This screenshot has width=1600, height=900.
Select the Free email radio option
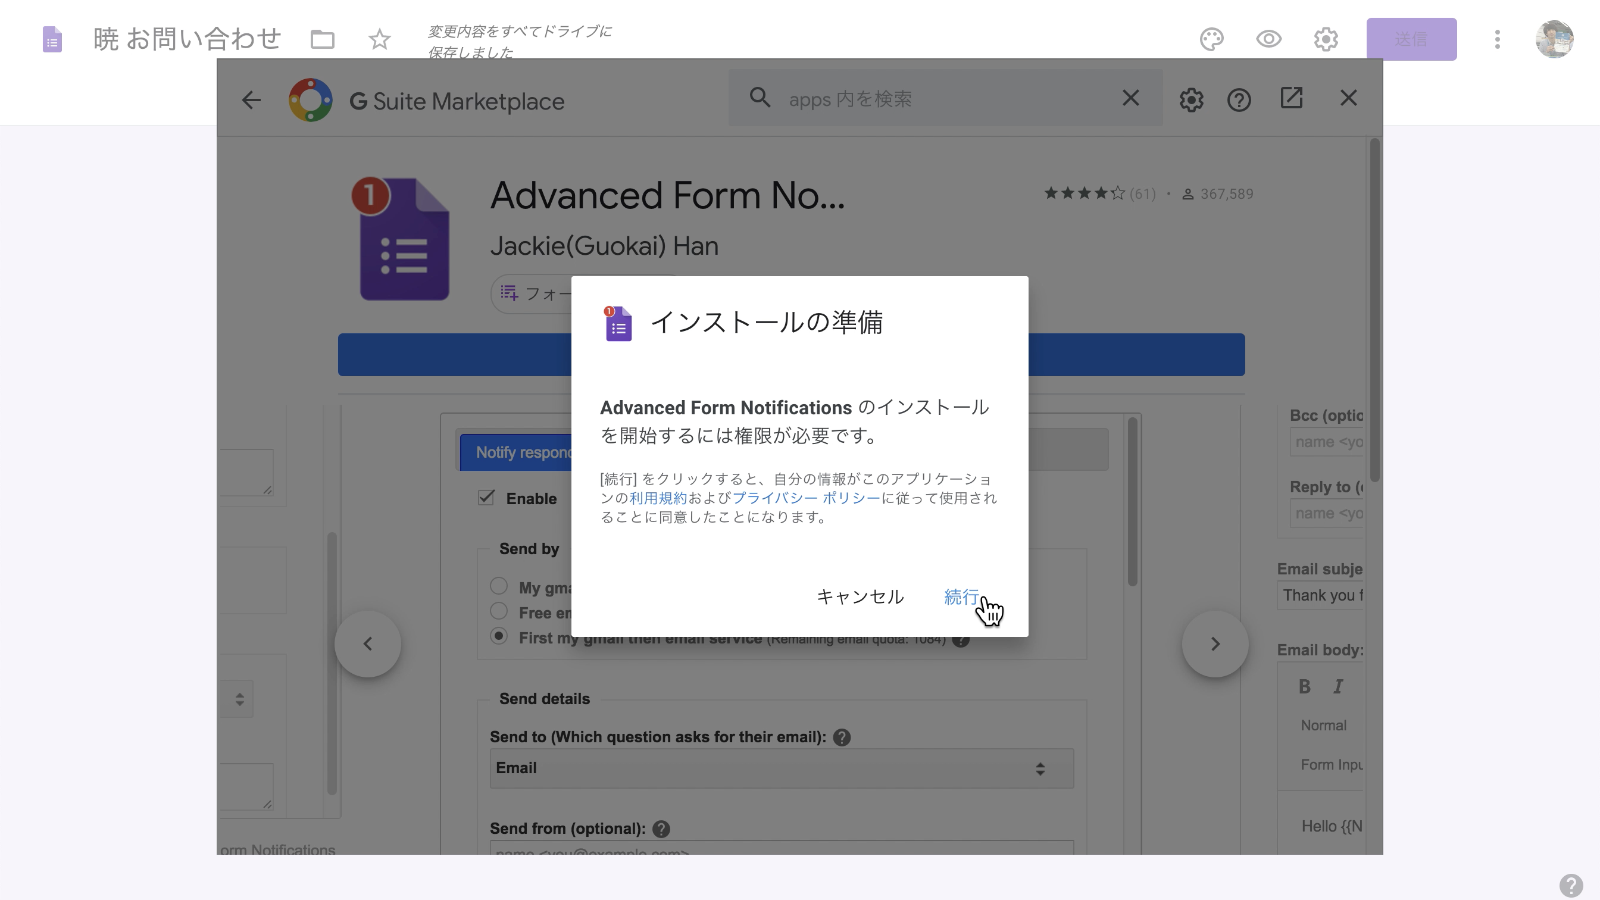(x=499, y=611)
